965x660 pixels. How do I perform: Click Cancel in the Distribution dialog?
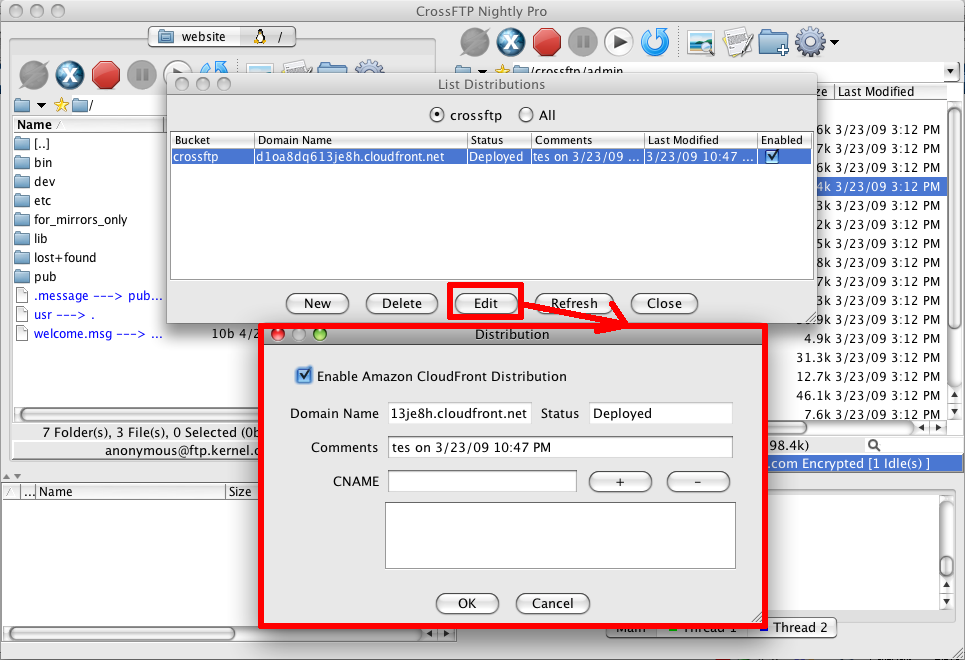[x=553, y=603]
